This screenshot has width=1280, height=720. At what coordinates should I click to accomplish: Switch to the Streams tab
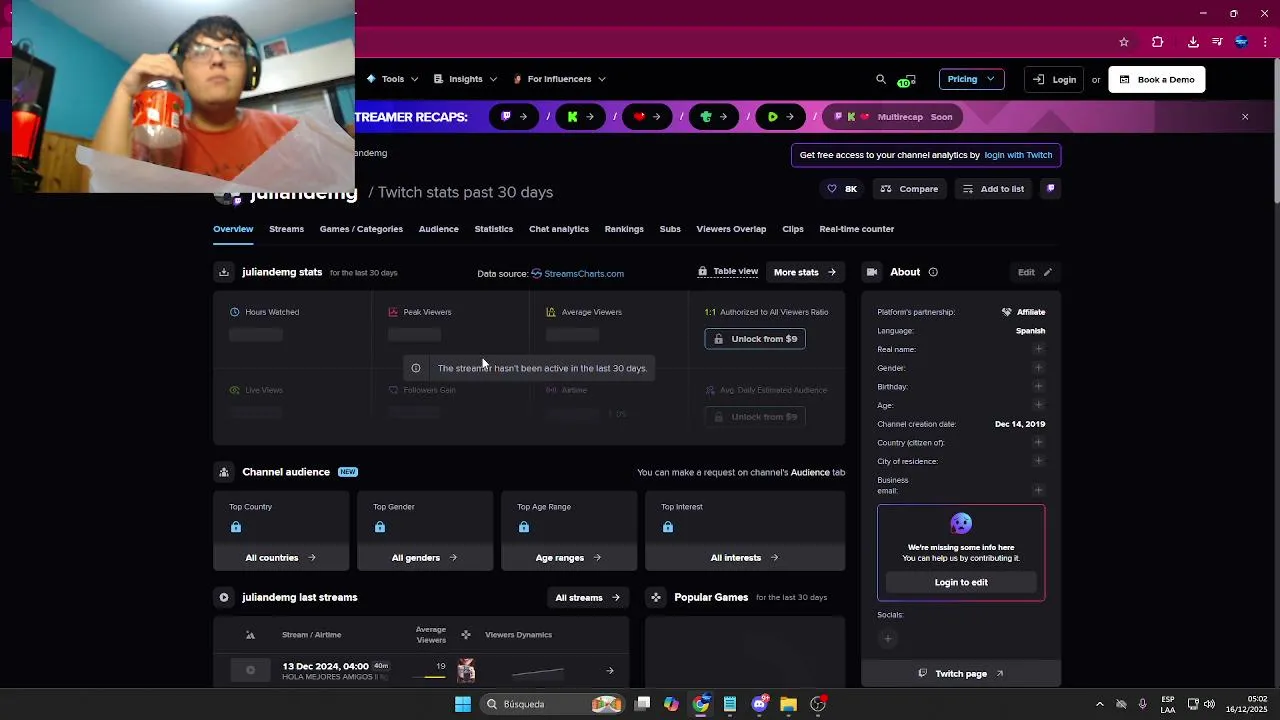(x=286, y=229)
